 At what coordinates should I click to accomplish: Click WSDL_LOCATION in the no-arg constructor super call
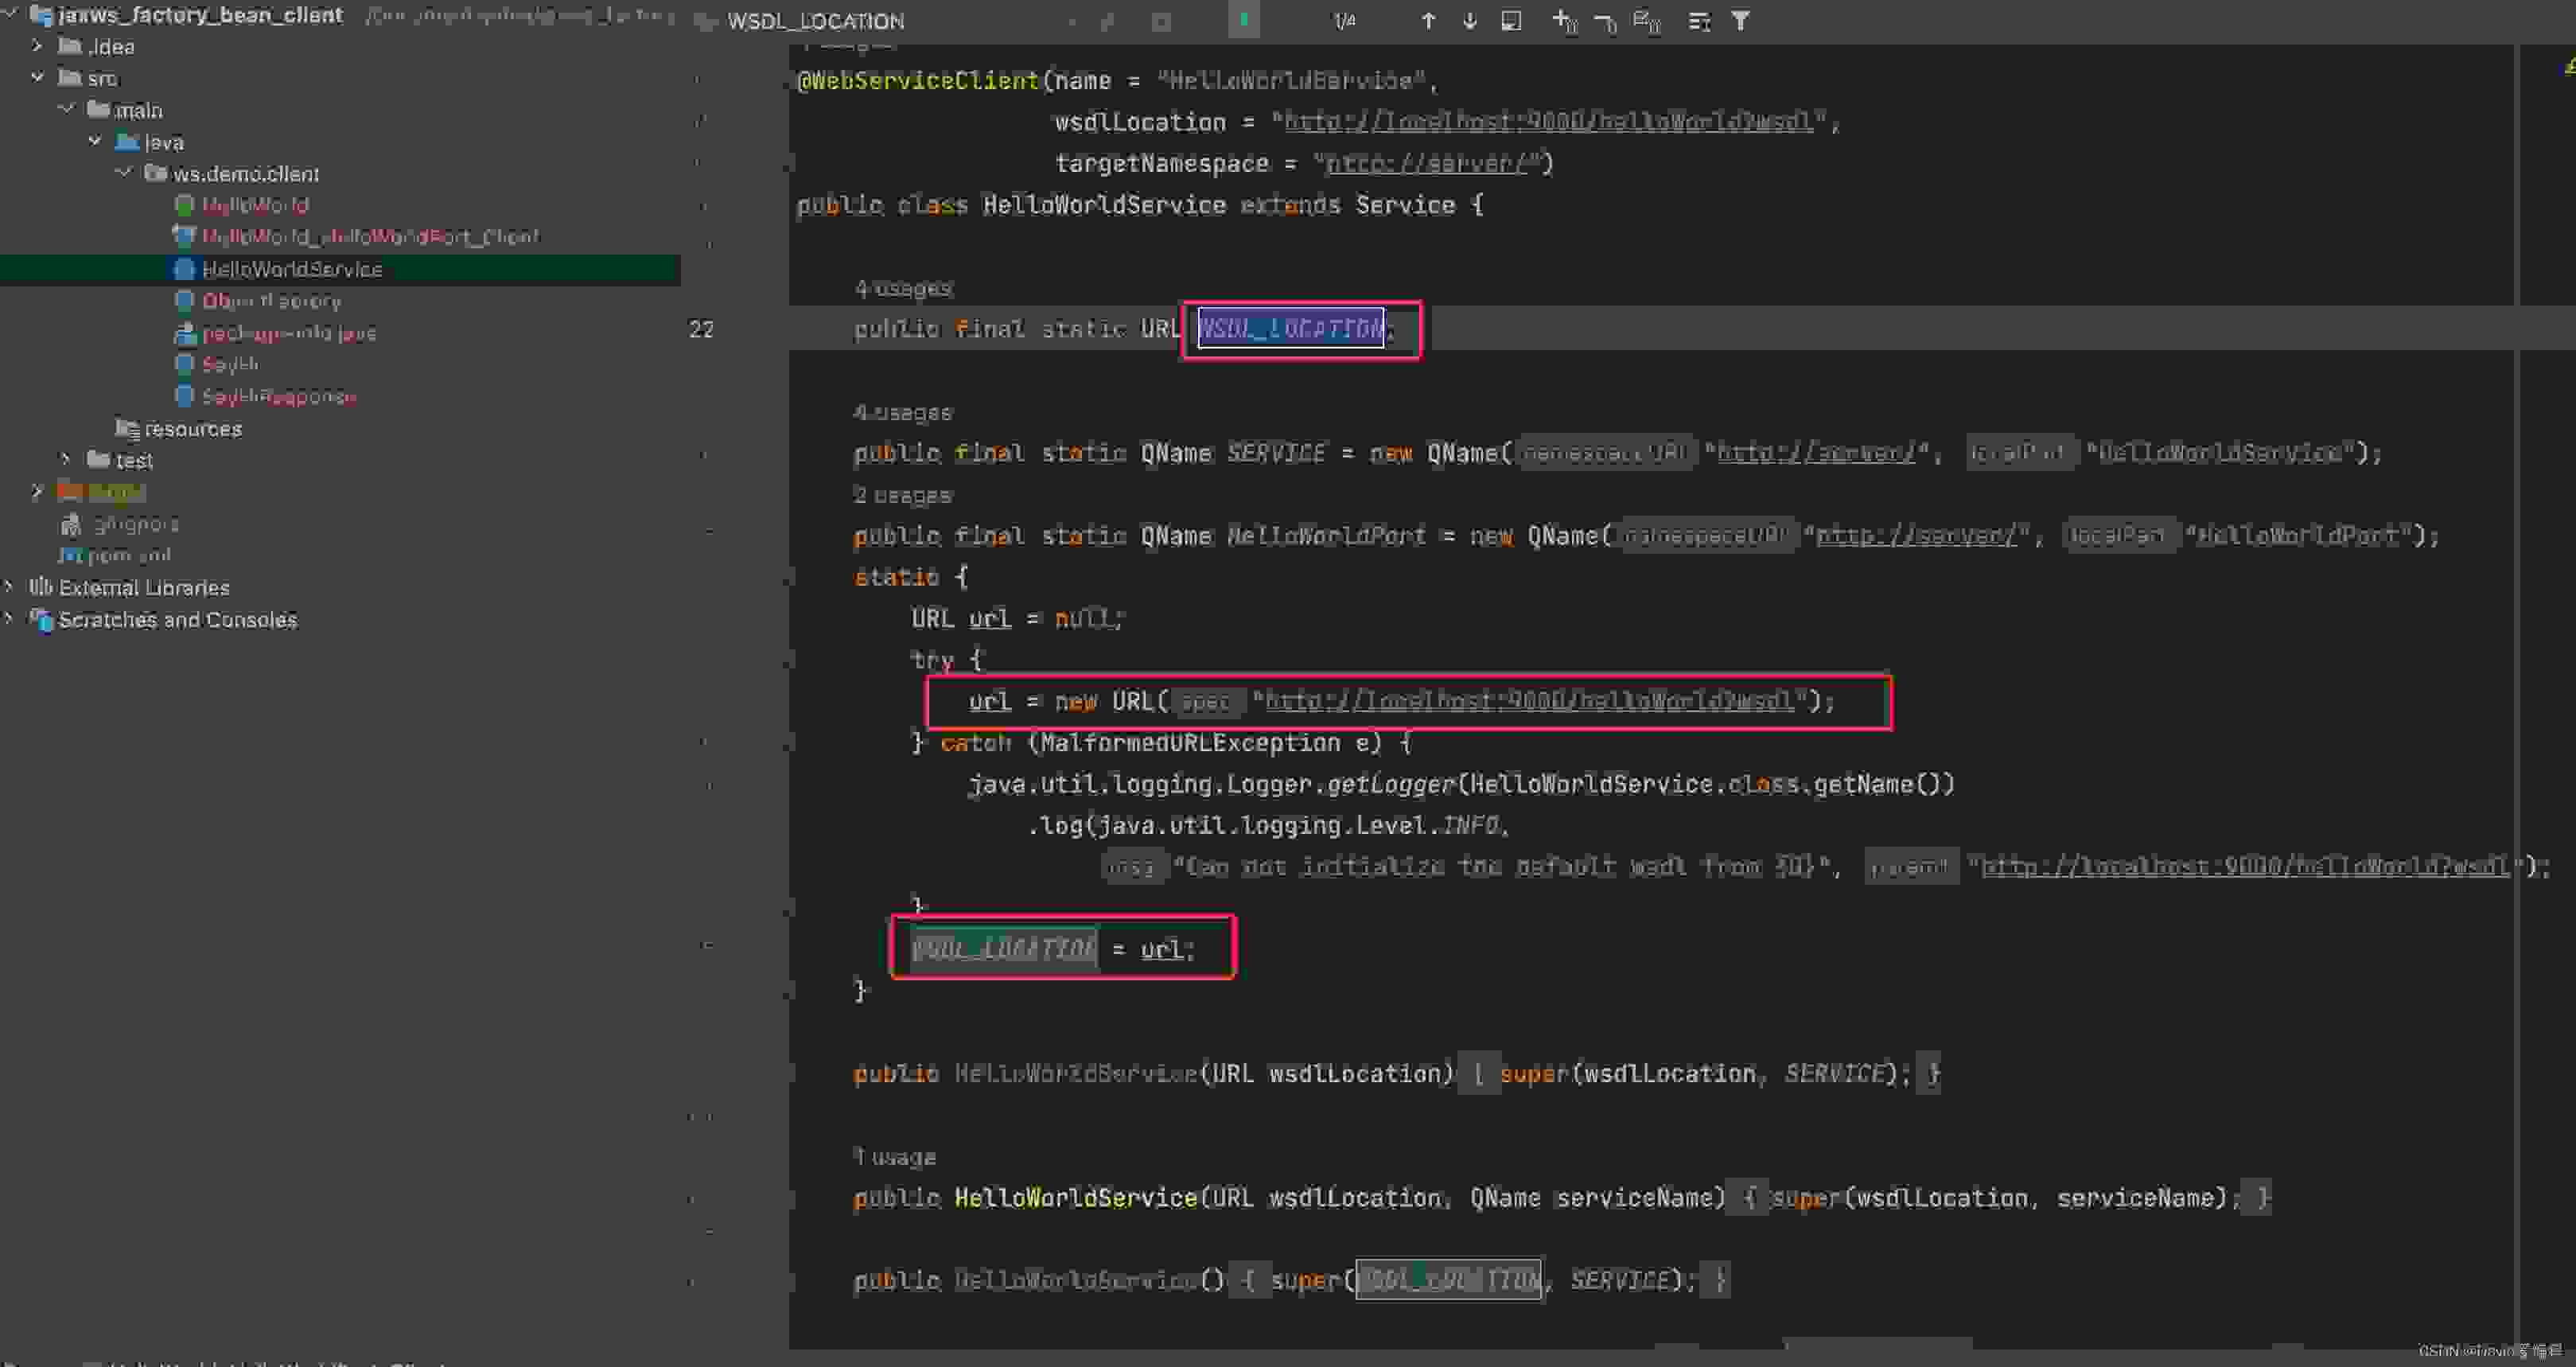pyautogui.click(x=1448, y=1279)
